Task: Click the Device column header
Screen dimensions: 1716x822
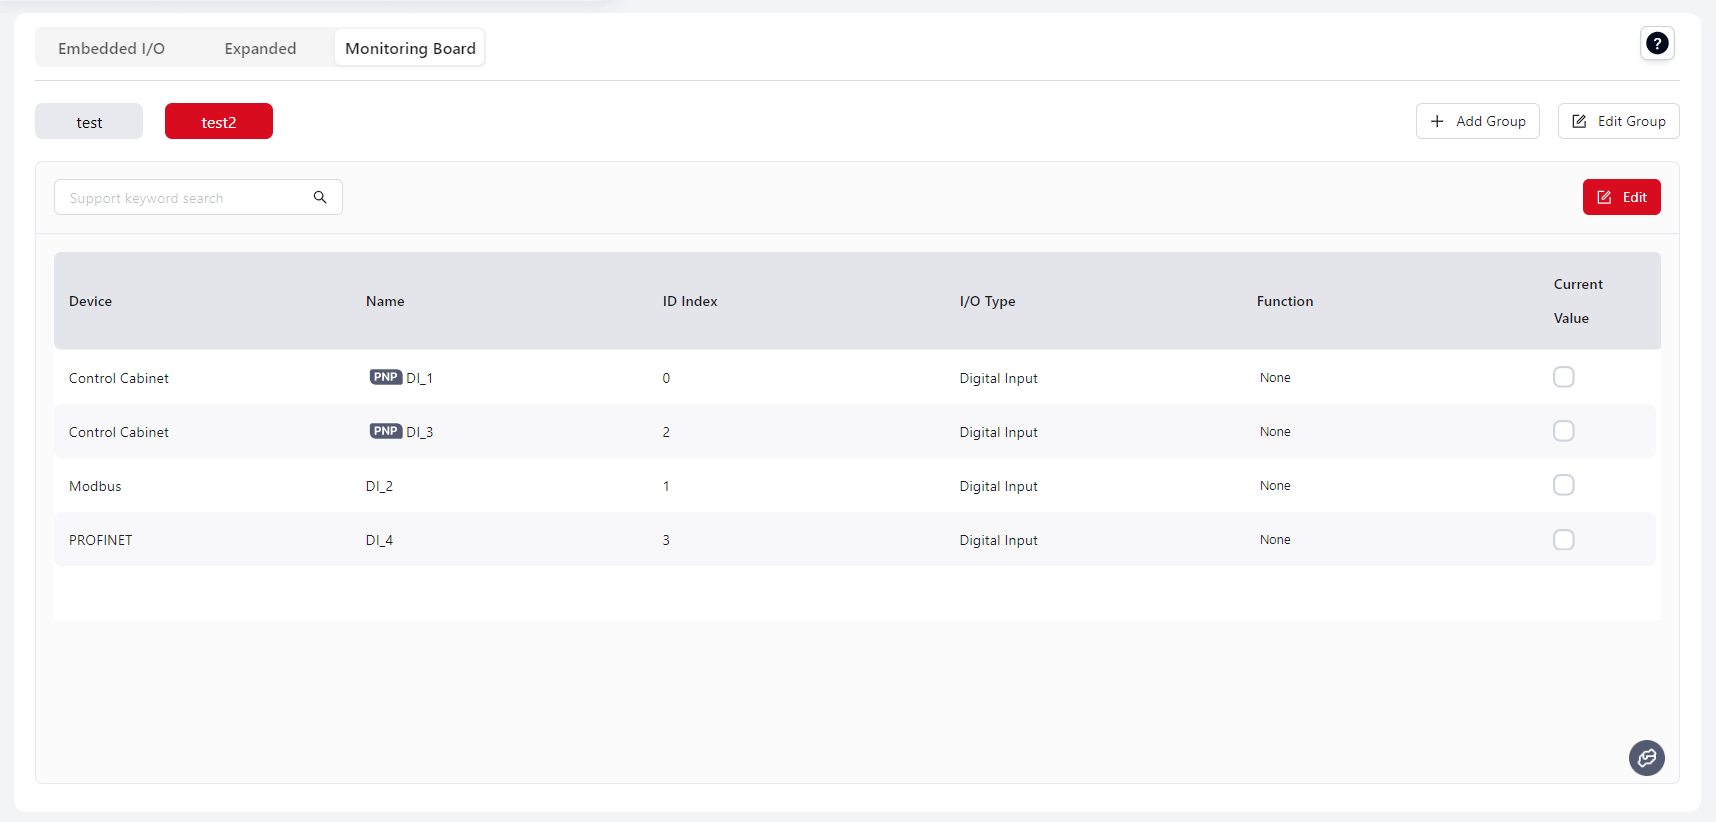Action: pos(90,301)
